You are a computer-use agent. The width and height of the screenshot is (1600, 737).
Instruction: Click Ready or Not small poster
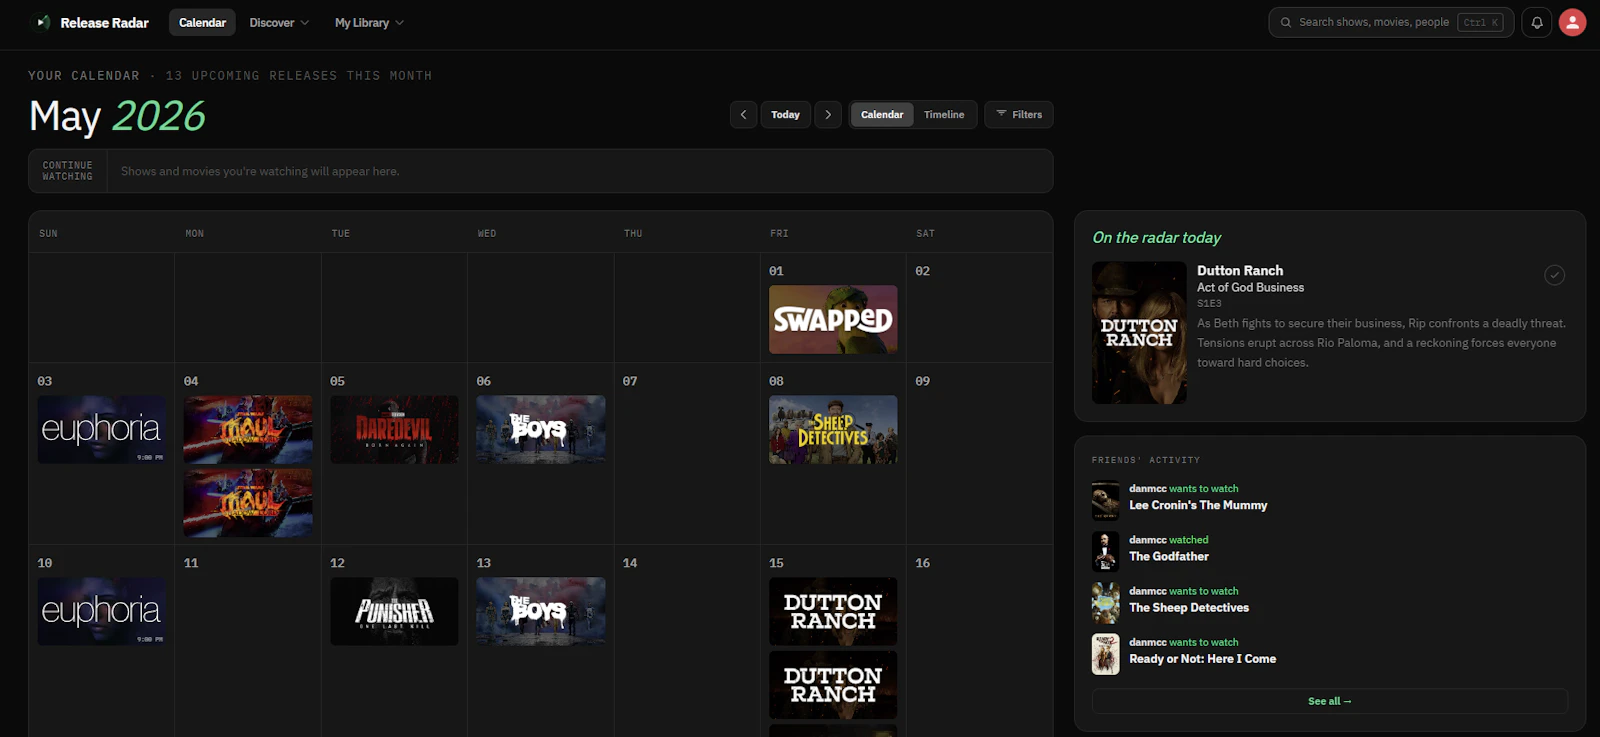1105,654
